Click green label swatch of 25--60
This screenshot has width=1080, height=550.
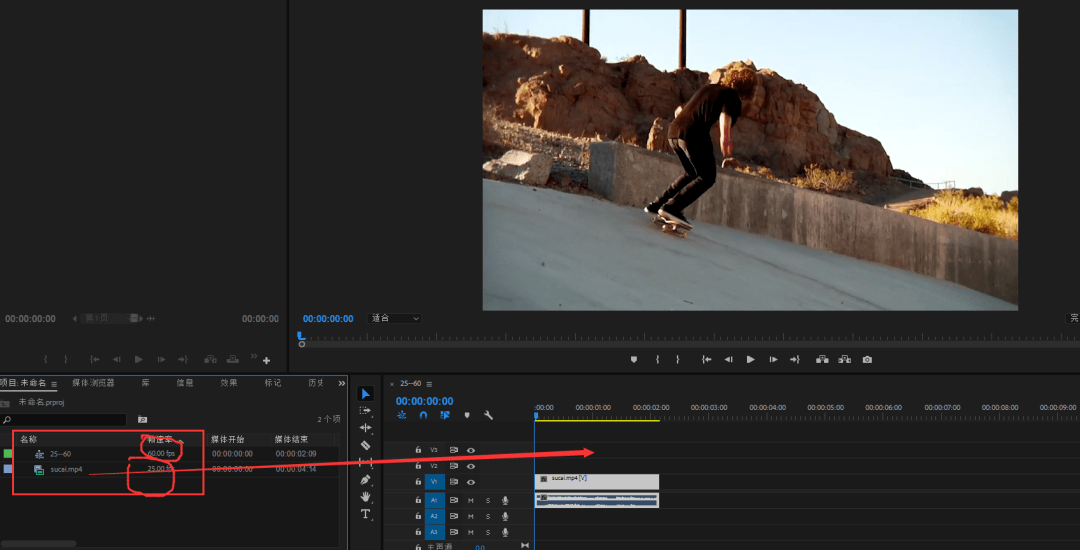(x=8, y=454)
